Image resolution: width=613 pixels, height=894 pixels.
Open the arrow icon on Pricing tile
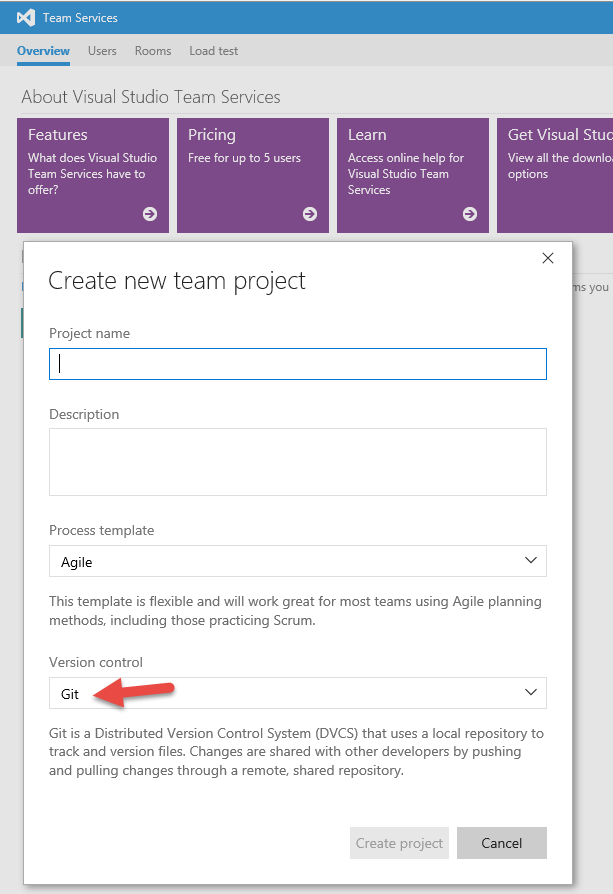(310, 214)
